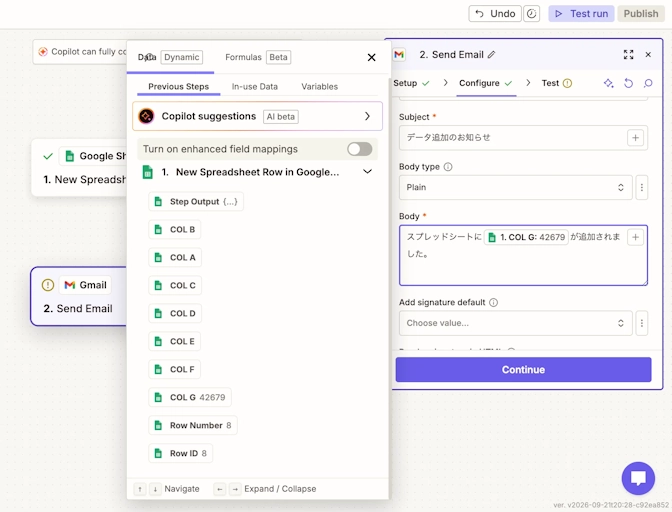Click Navigate up arrow key icon
Viewport: 672px width, 512px height.
(x=140, y=489)
